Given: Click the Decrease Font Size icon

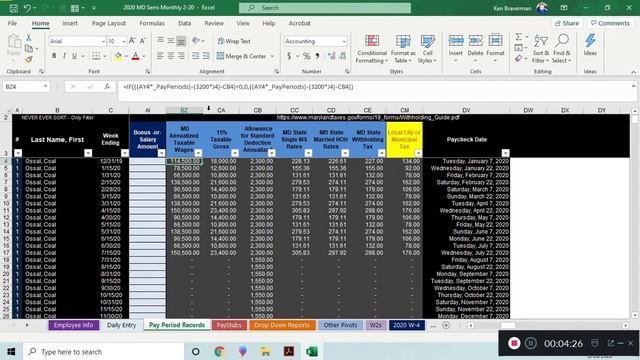Looking at the screenshot, I should (142, 41).
